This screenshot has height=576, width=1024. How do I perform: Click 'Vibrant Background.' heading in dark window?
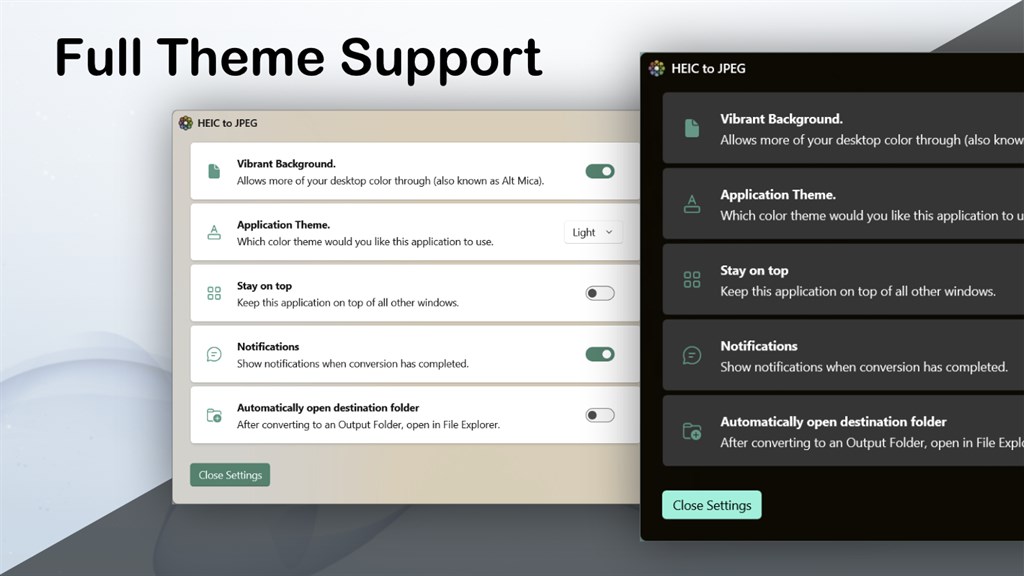[782, 119]
